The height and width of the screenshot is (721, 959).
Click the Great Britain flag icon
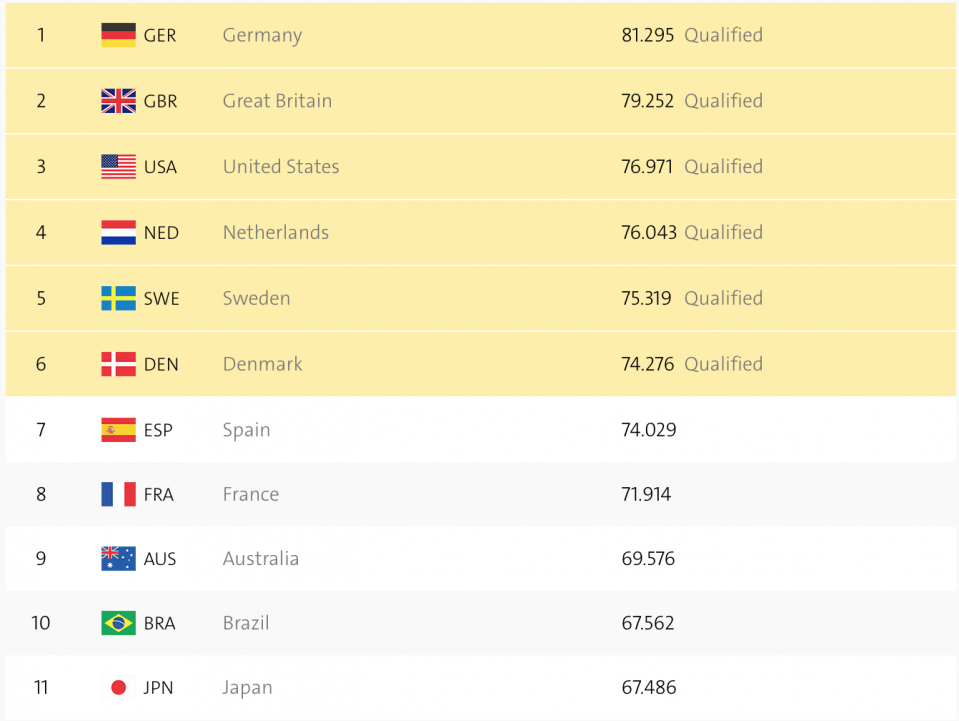click(118, 101)
